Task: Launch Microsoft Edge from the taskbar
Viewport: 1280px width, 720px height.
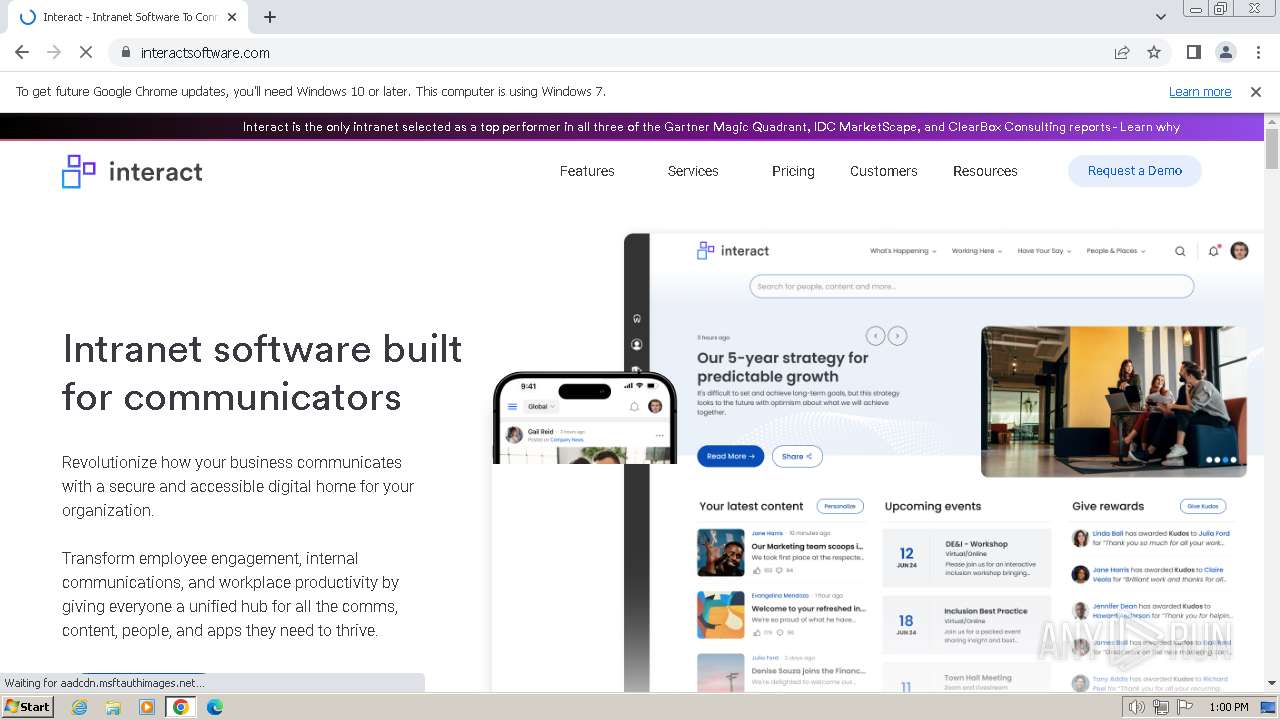Action: coord(215,707)
